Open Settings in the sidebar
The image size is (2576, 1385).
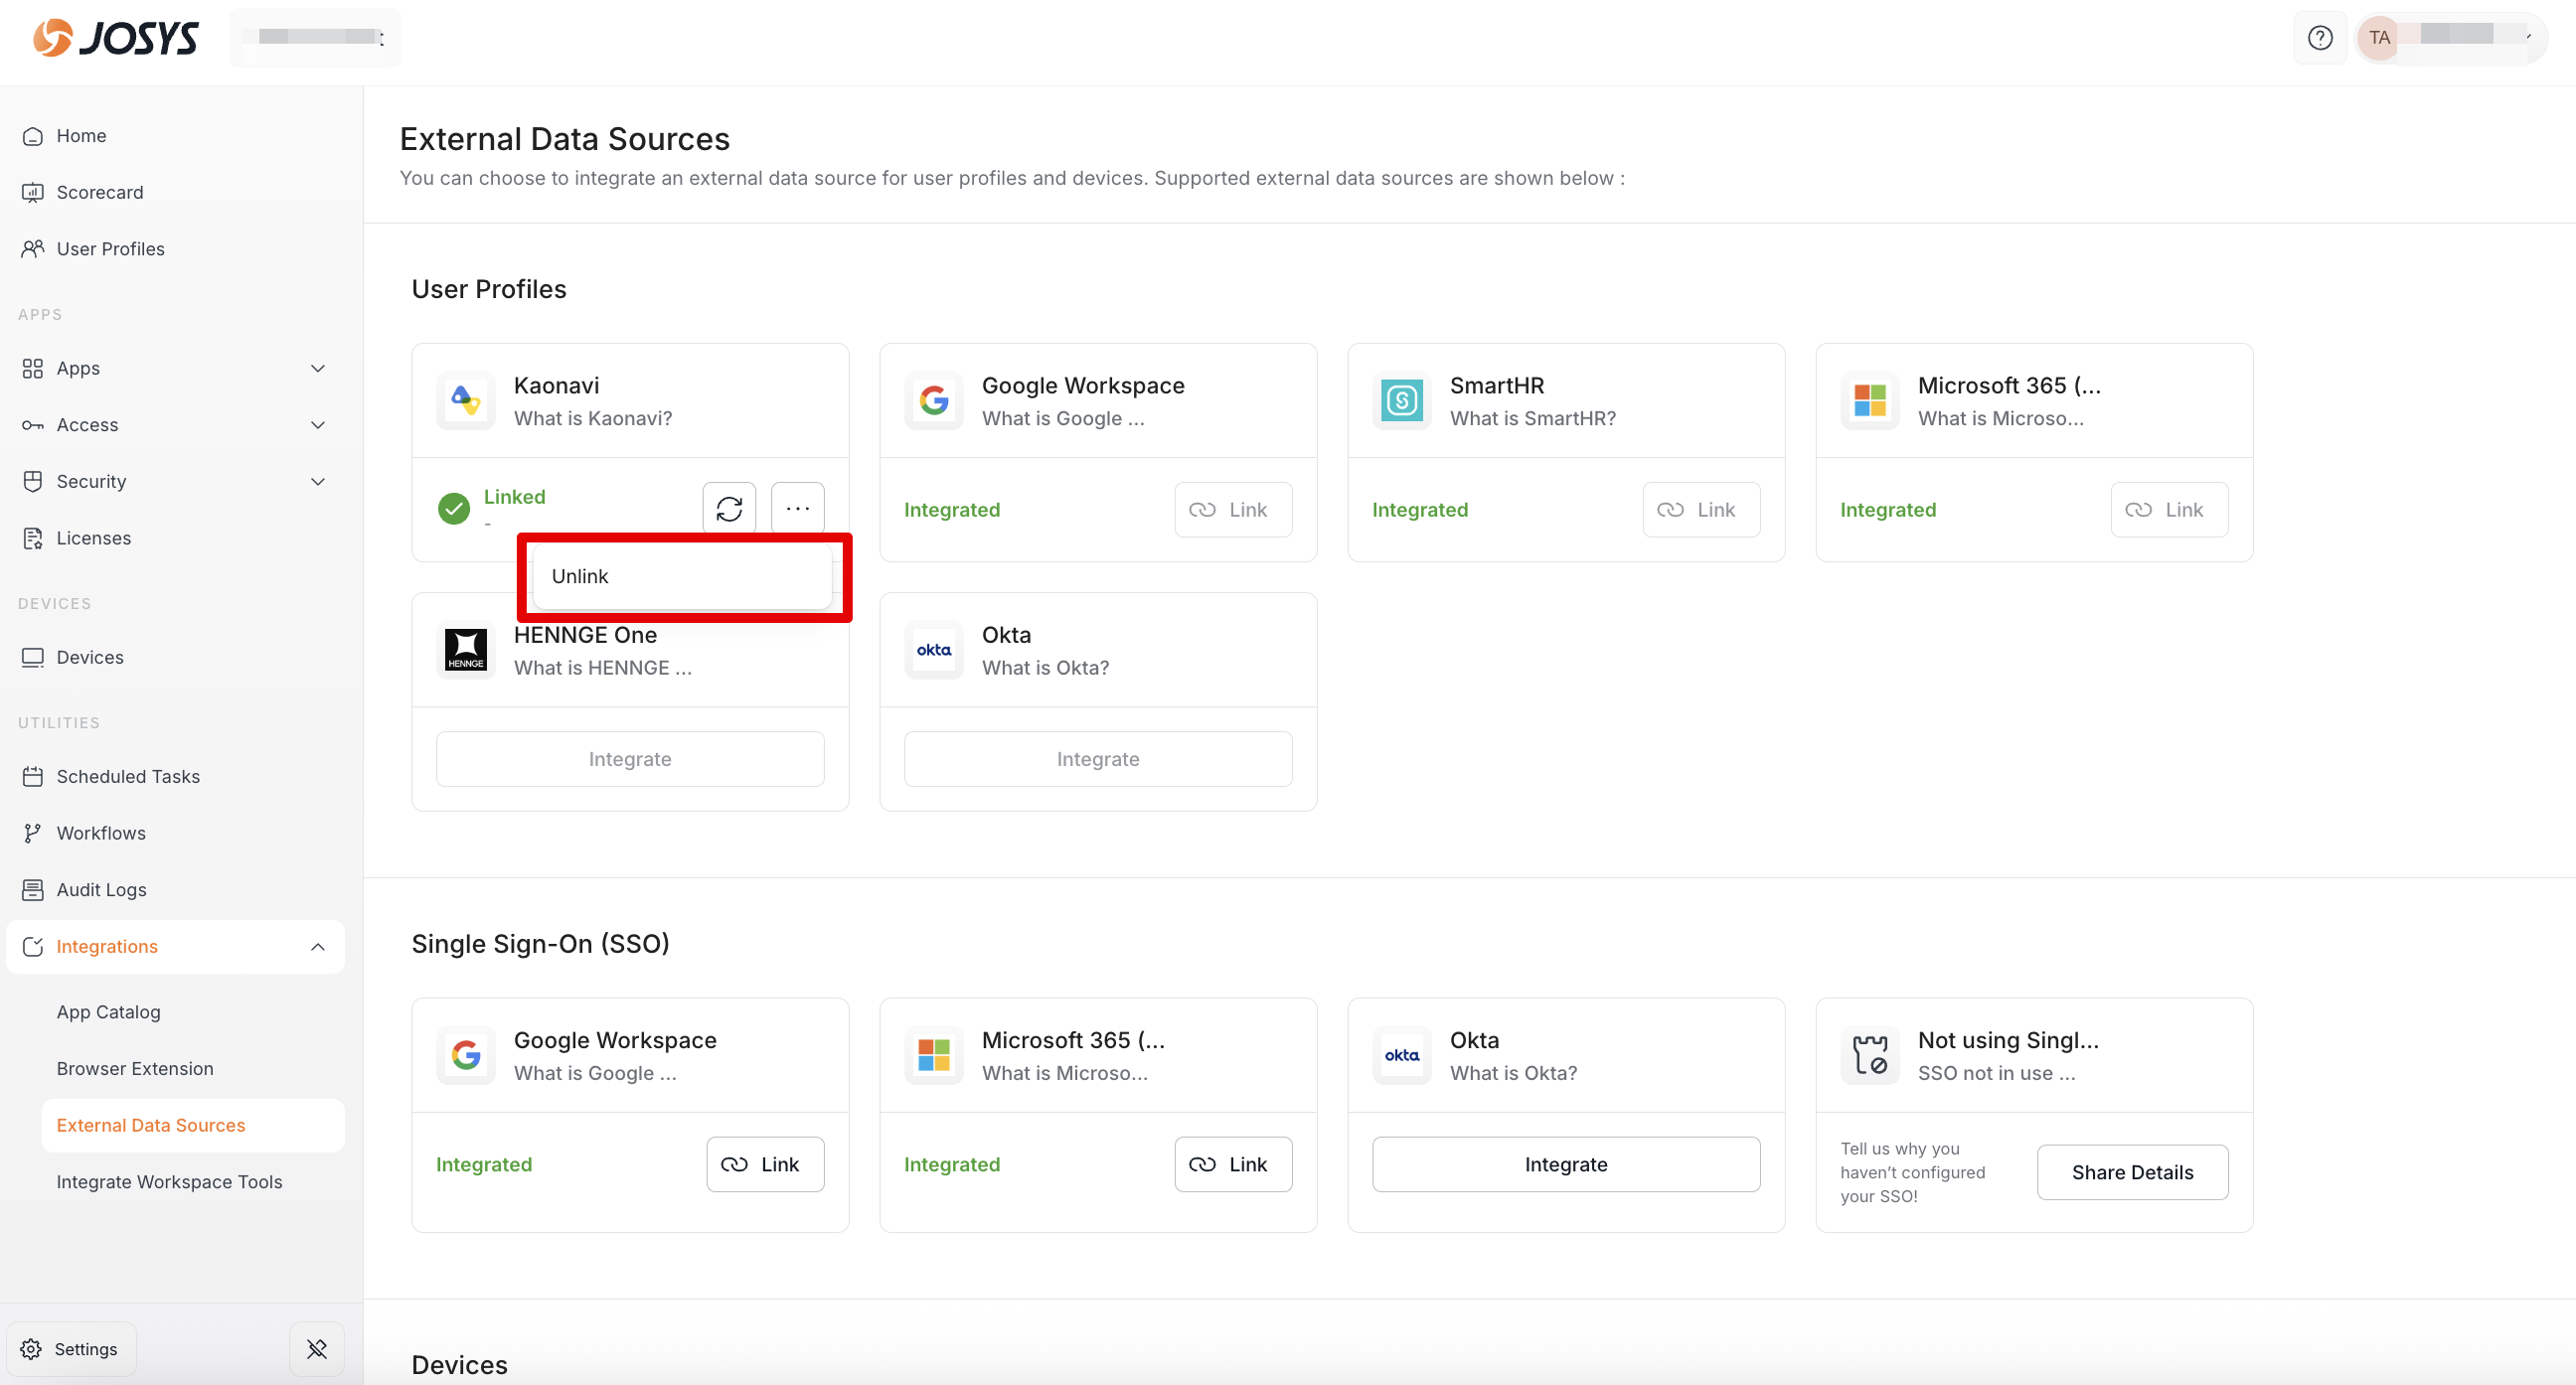pyautogui.click(x=71, y=1348)
